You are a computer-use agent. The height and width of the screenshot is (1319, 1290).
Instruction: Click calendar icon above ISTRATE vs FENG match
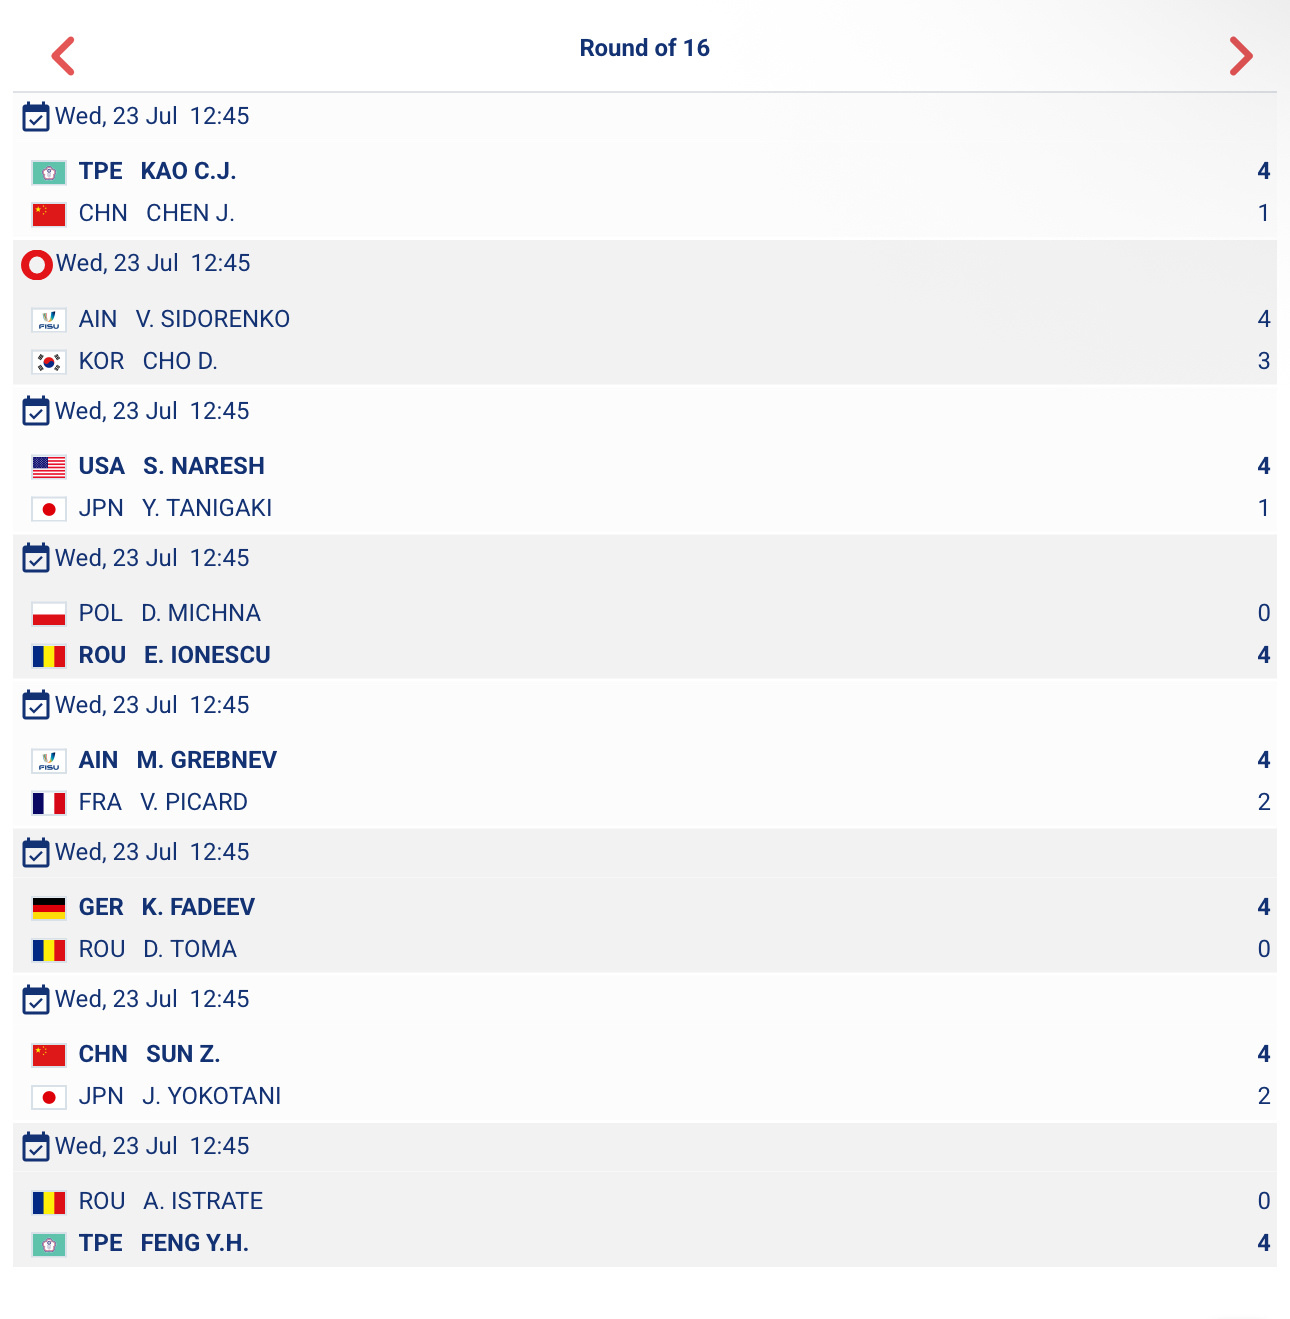[x=36, y=1147]
